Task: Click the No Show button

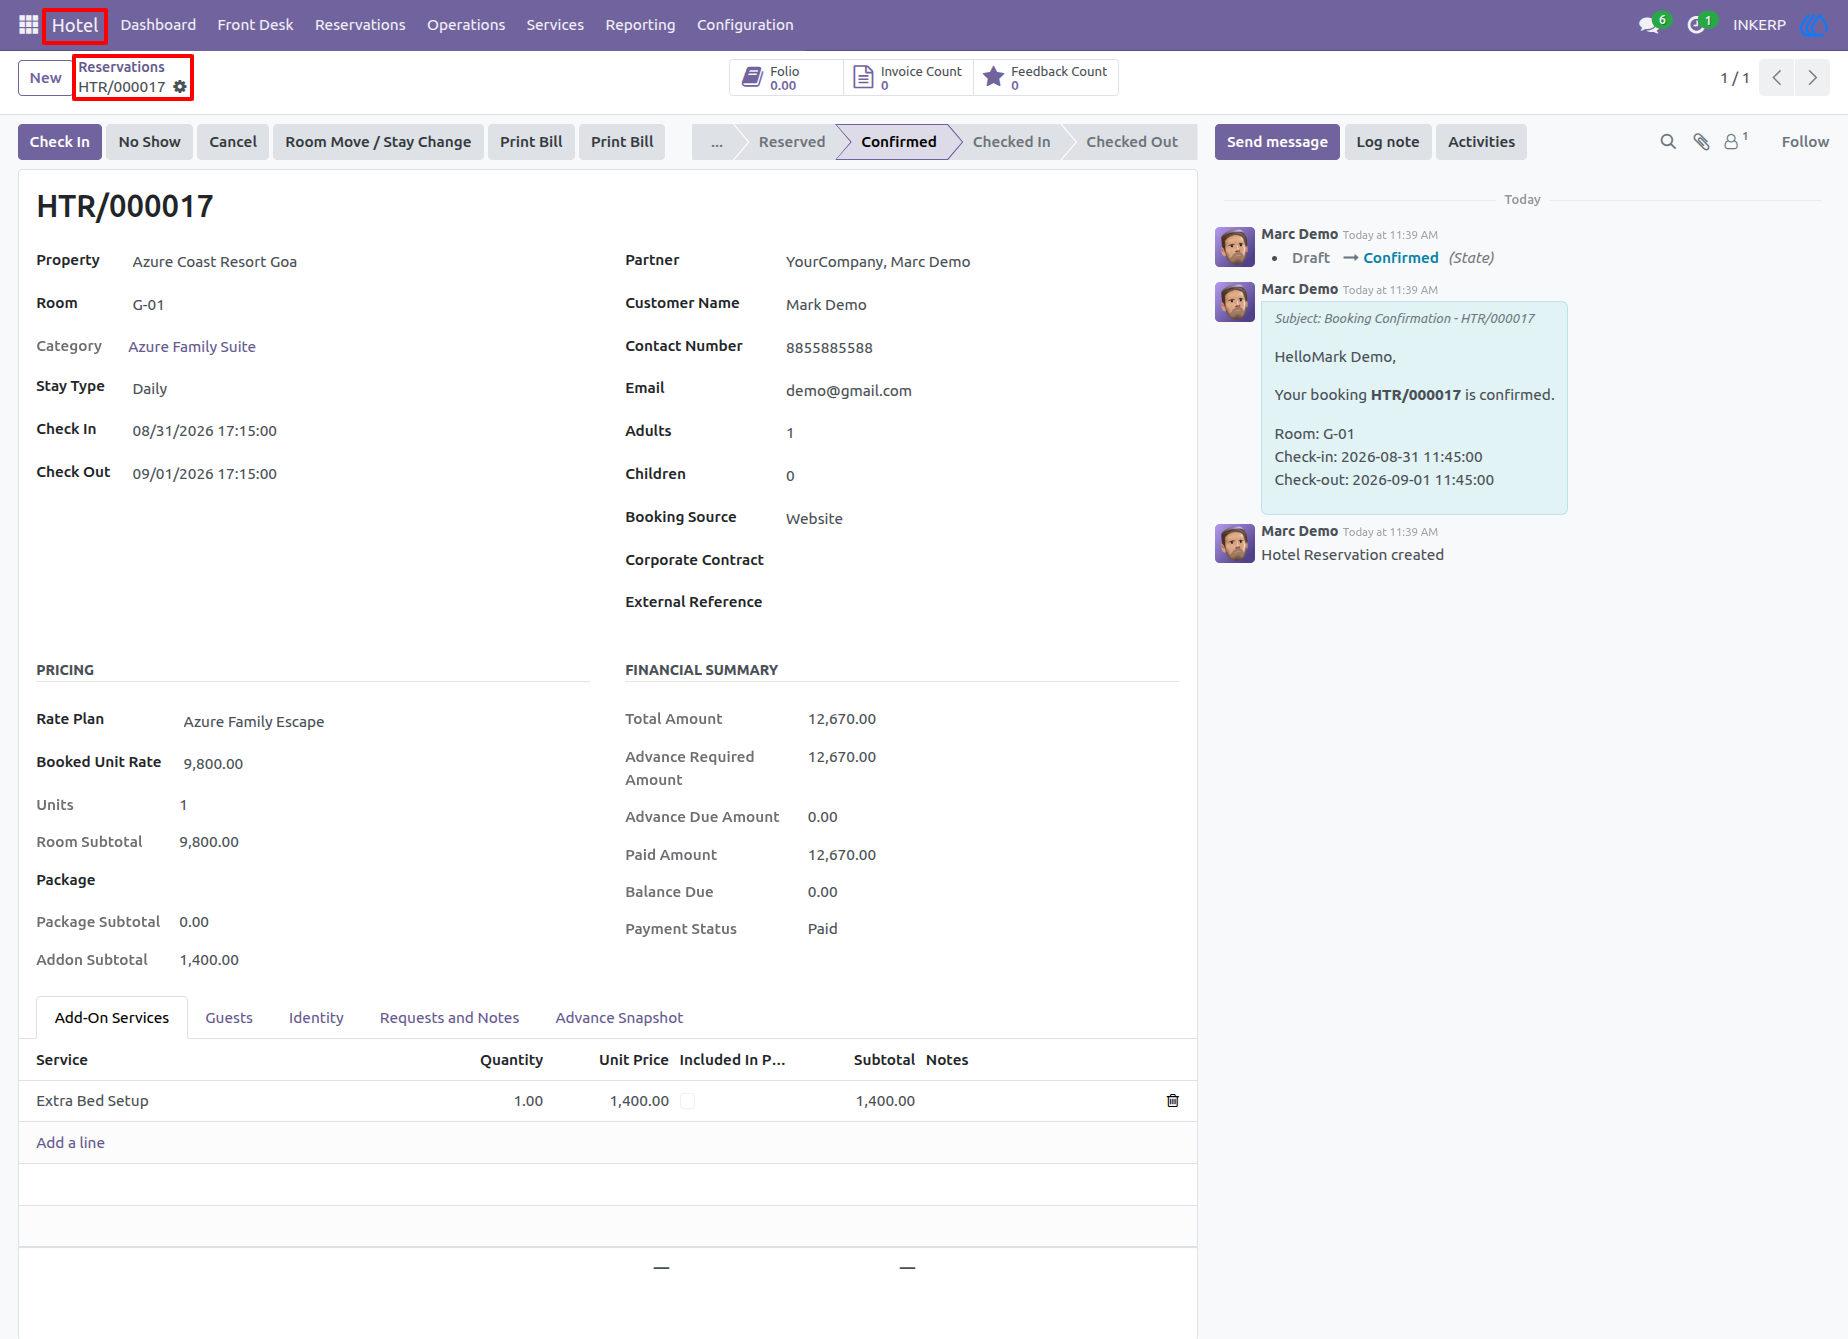Action: [150, 142]
